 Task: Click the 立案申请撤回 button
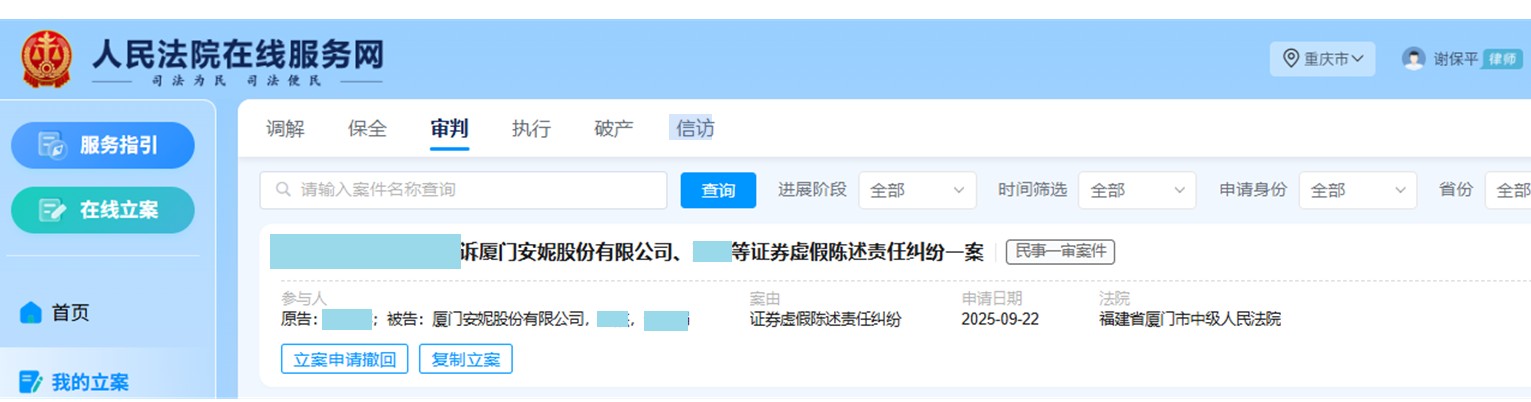click(x=345, y=359)
